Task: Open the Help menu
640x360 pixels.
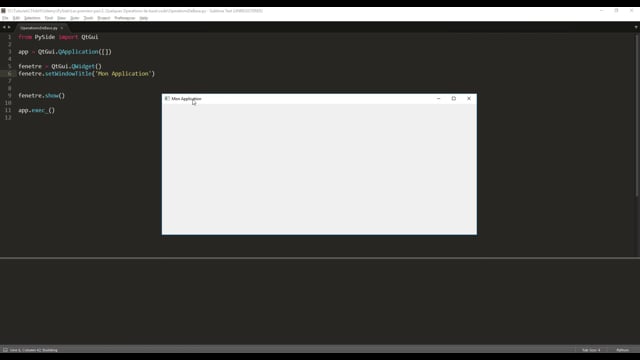Action: pos(144,18)
